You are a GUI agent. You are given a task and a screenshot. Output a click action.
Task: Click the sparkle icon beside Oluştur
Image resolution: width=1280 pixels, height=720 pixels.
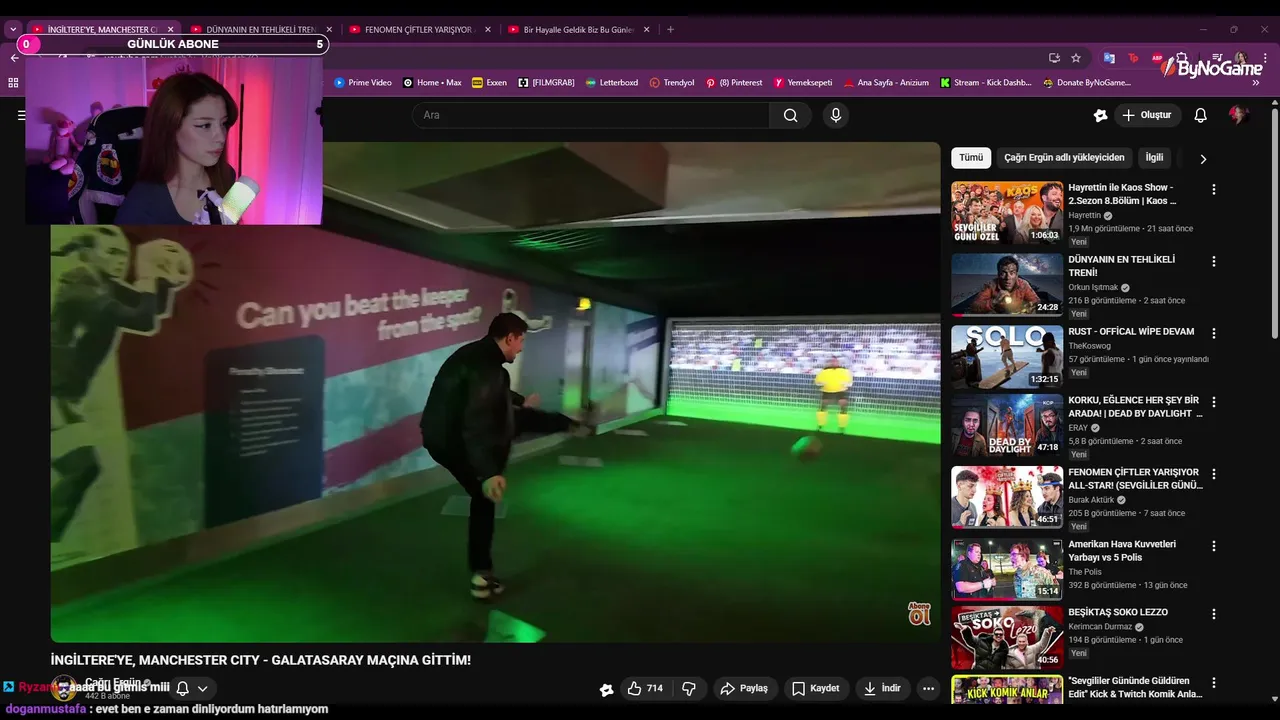pos(1101,115)
